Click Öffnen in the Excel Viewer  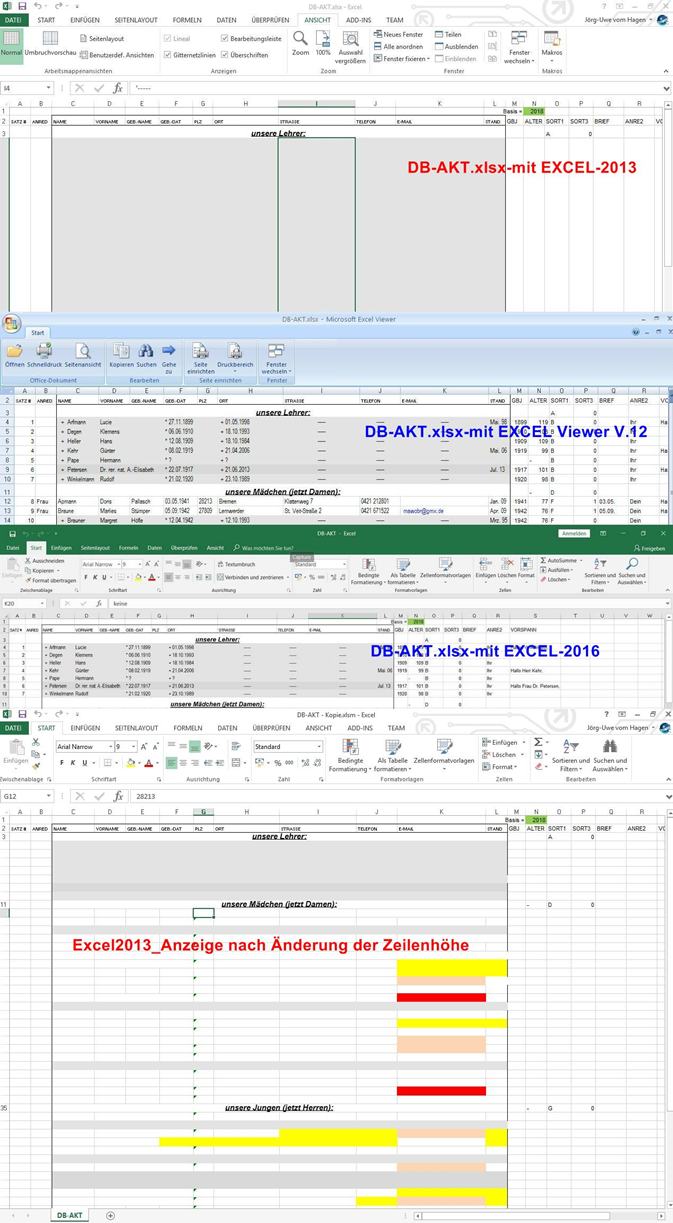(x=15, y=356)
